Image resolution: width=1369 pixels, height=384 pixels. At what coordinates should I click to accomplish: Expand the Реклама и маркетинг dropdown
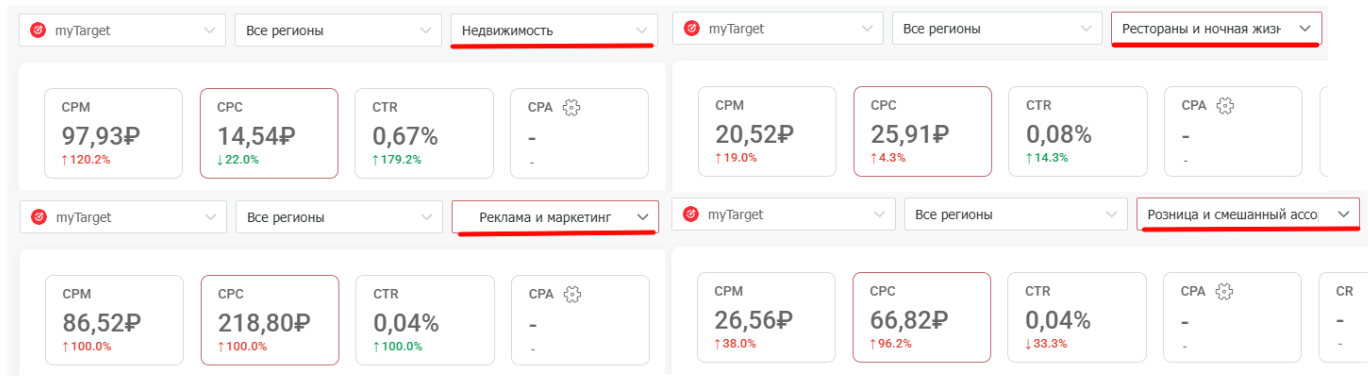click(x=555, y=216)
